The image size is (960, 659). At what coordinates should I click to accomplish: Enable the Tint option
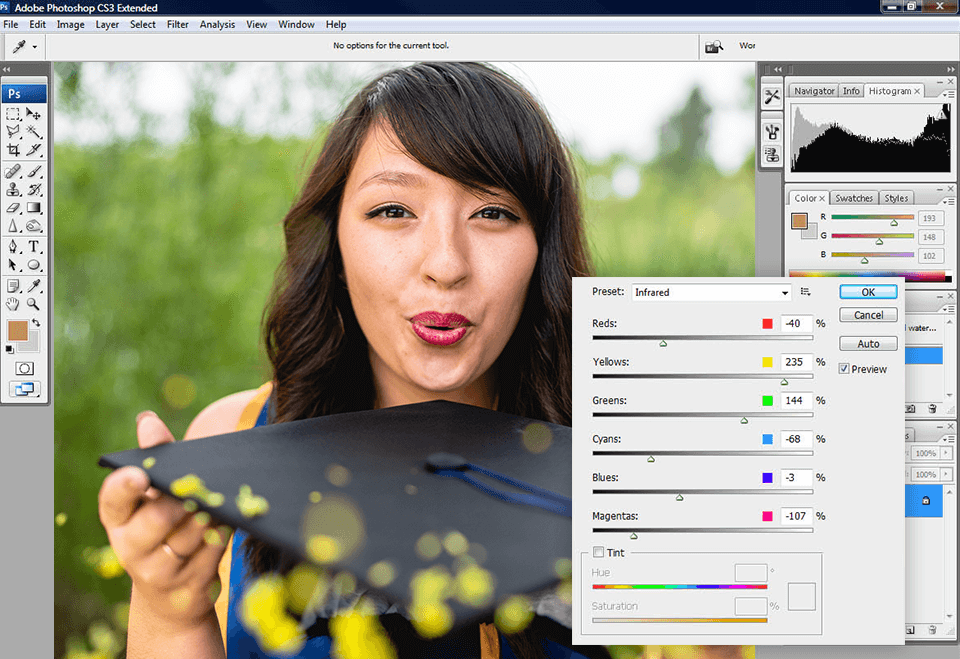598,552
